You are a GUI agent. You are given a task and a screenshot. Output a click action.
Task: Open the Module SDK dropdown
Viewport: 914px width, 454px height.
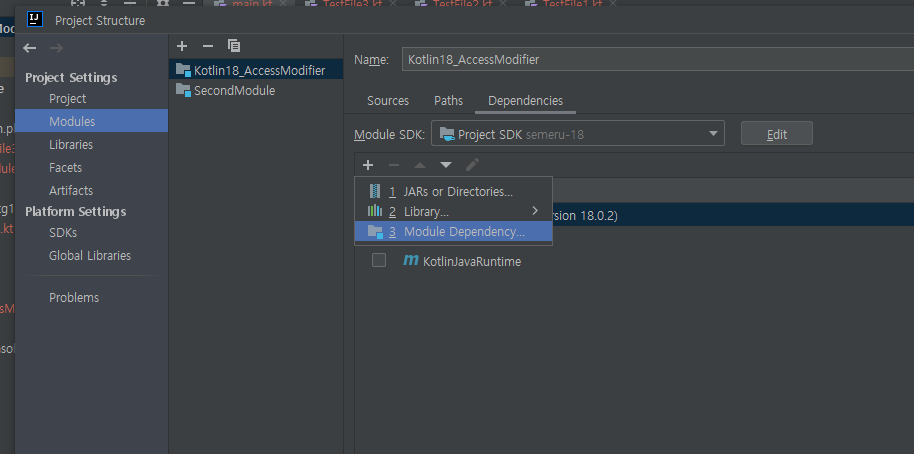578,133
